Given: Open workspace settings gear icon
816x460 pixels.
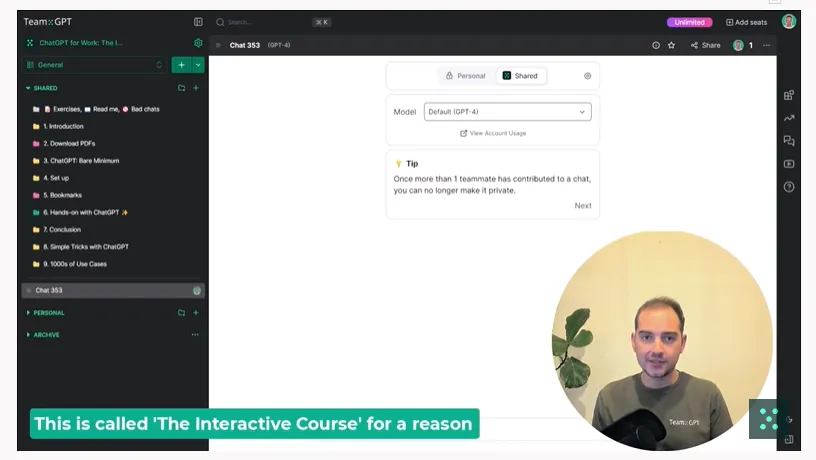Looking at the screenshot, I should click(x=198, y=43).
